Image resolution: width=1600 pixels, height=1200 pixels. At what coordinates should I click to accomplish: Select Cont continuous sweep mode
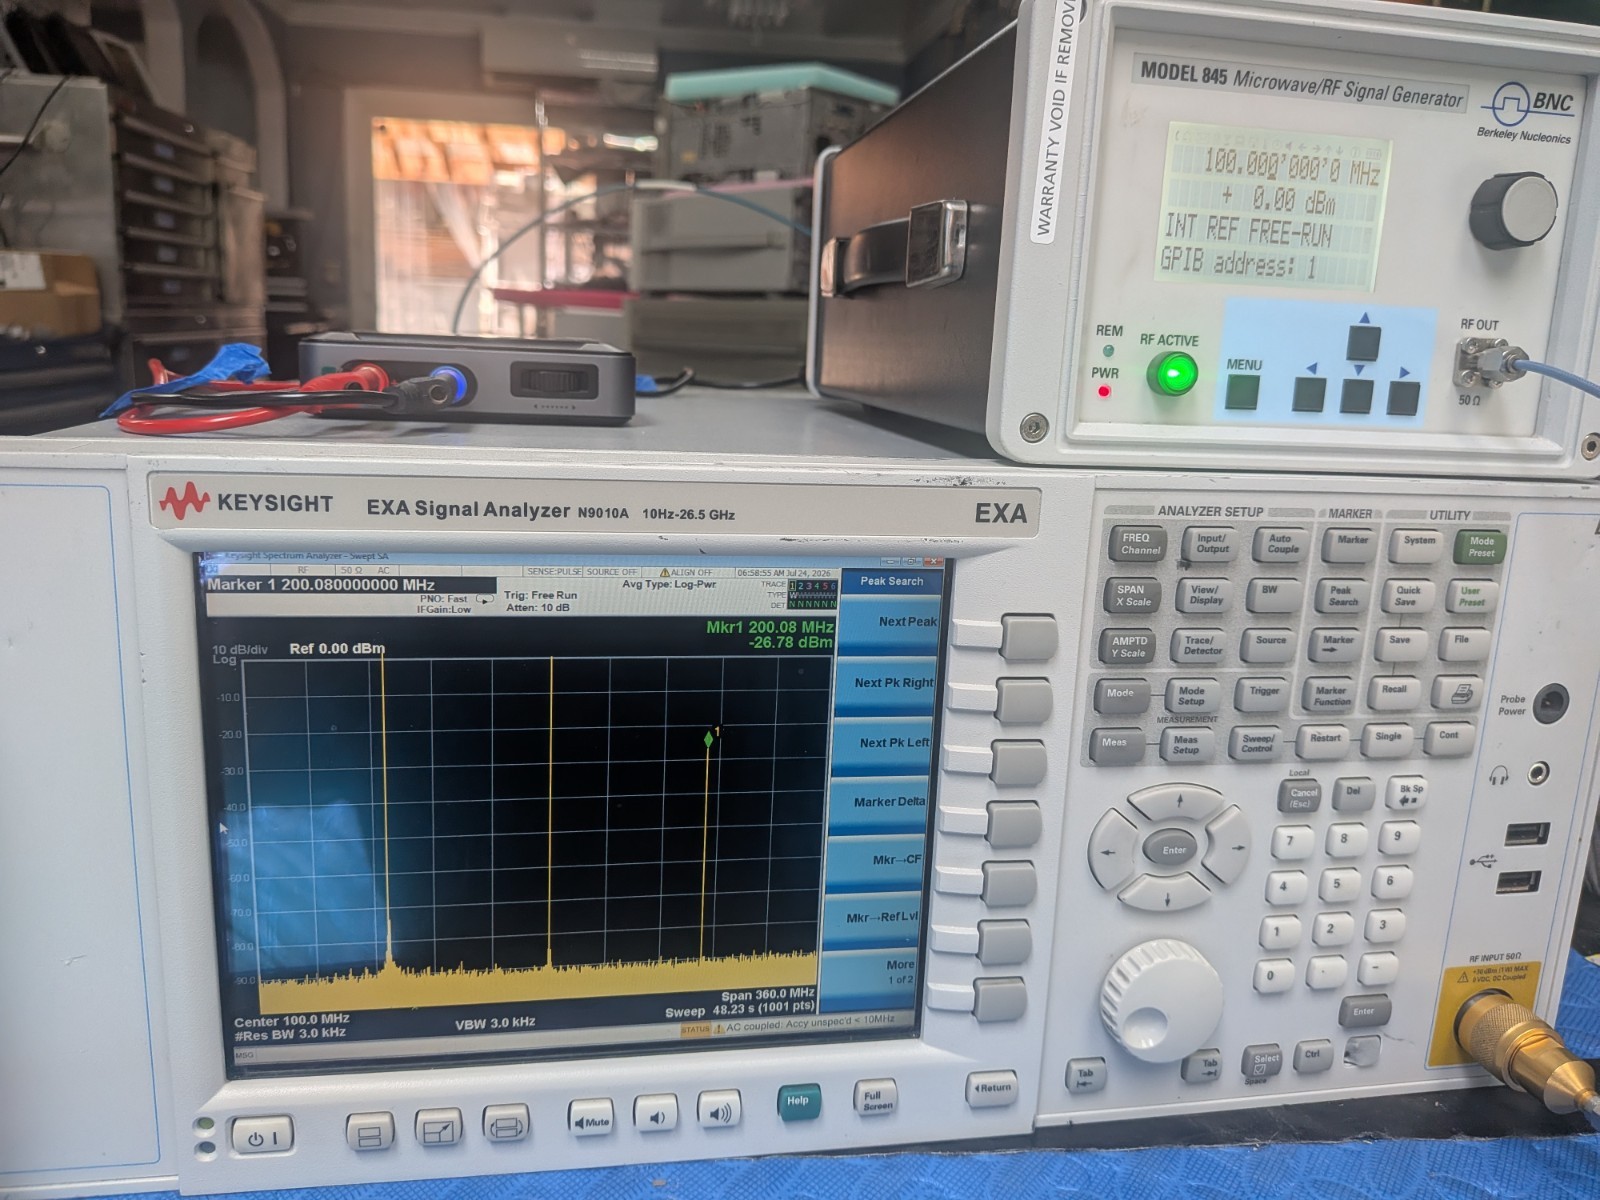click(1448, 737)
